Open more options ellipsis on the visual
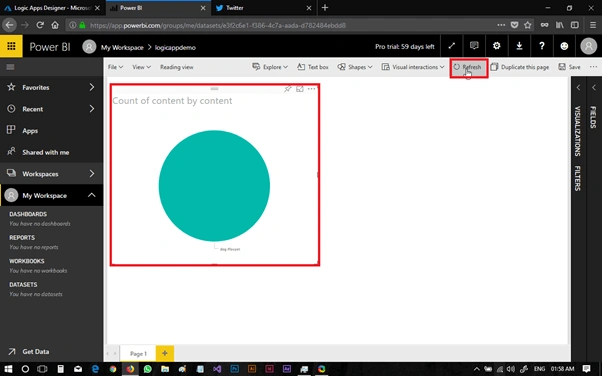This screenshot has height=376, width=602. point(311,89)
